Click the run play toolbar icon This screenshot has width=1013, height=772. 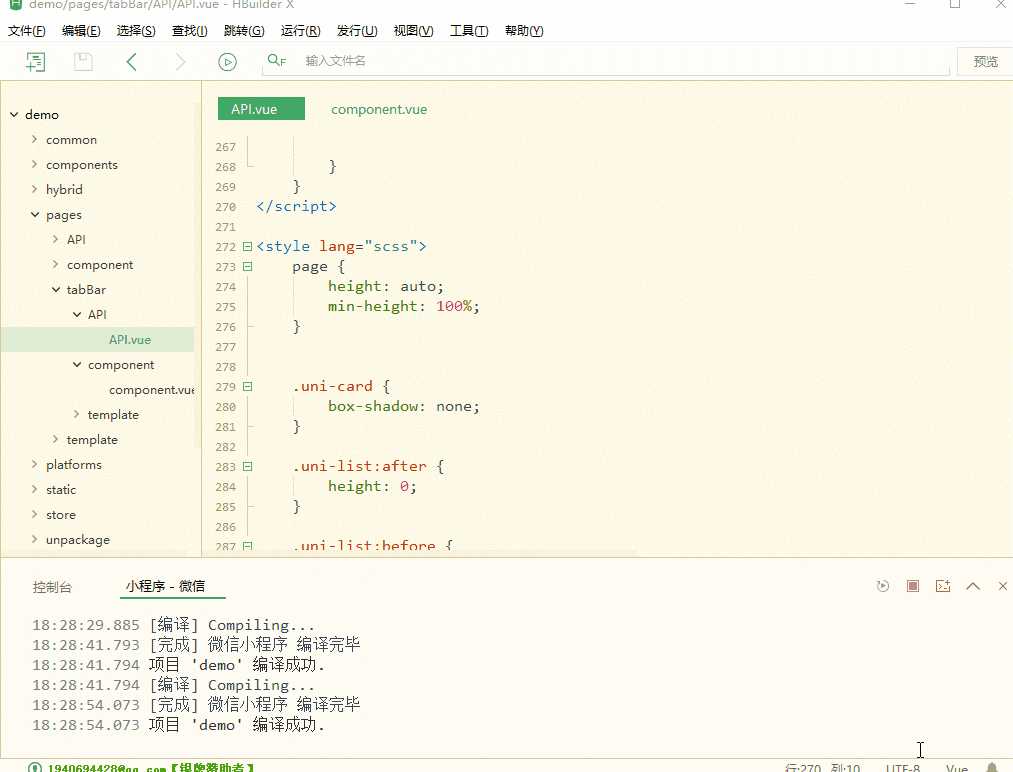point(227,62)
